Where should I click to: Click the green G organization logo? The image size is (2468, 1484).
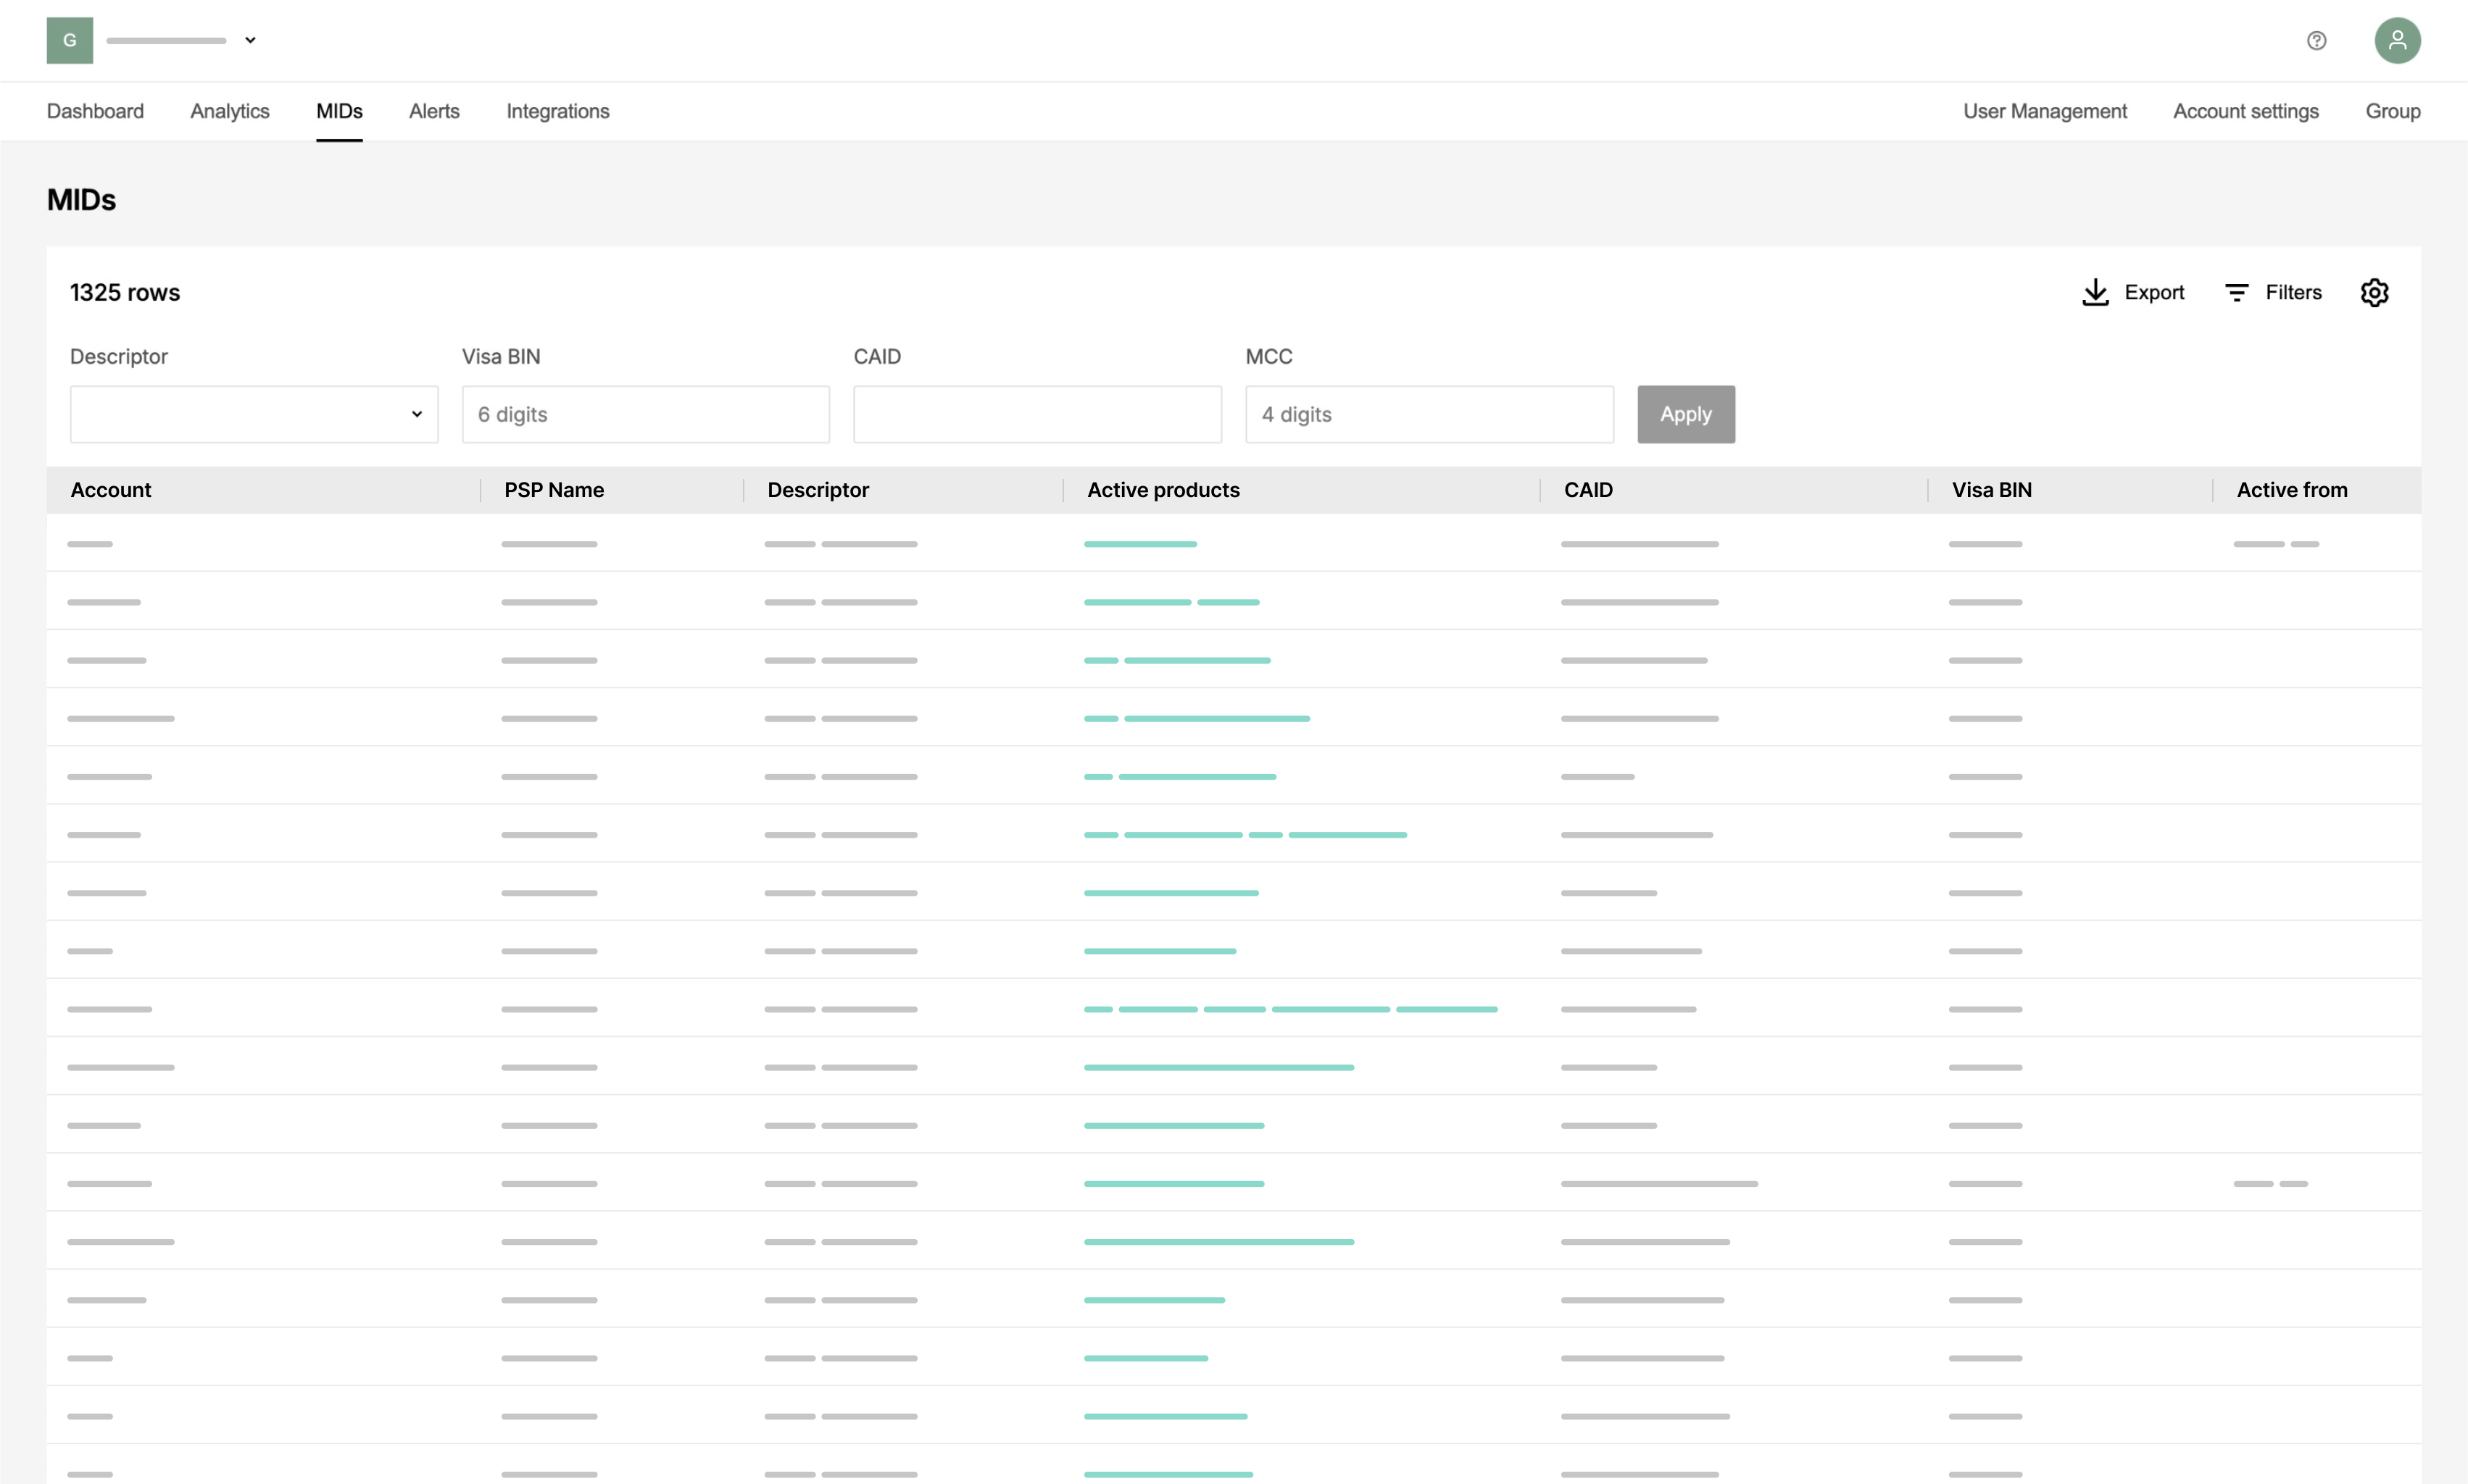(x=70, y=40)
